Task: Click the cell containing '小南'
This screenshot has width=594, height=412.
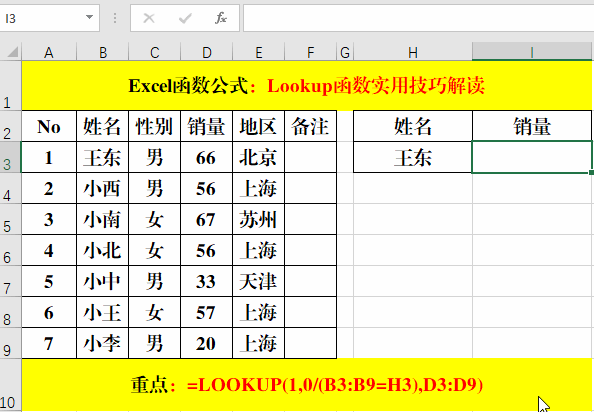Action: (x=103, y=219)
